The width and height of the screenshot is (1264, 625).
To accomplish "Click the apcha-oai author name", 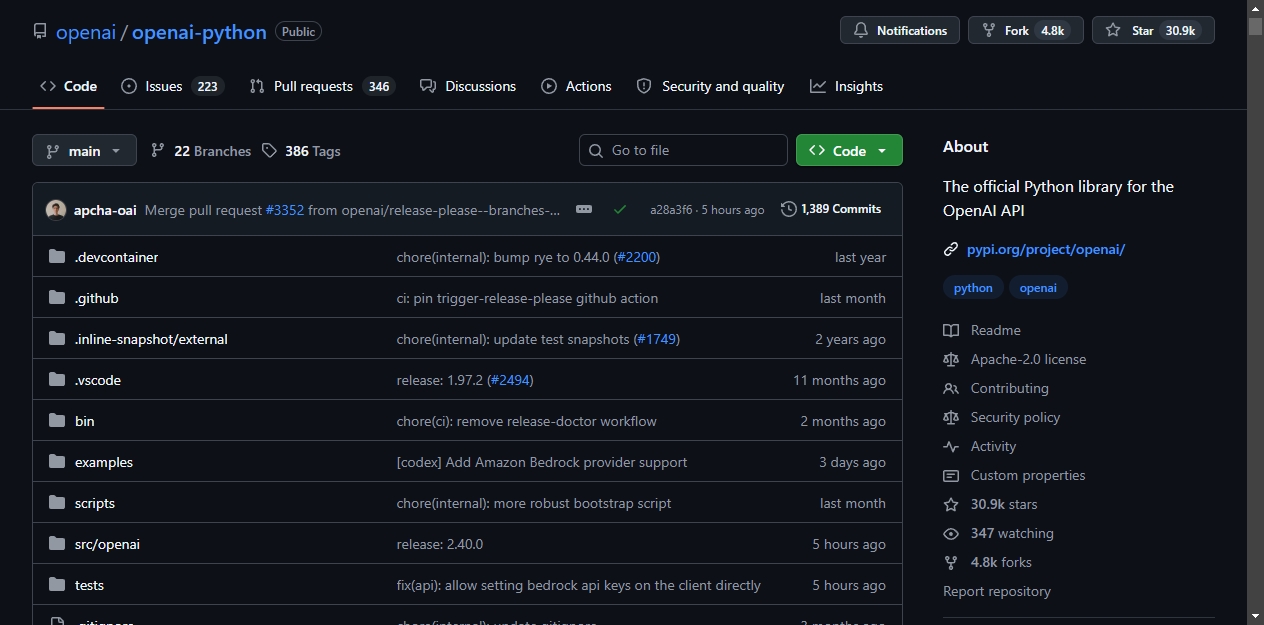I will tap(105, 210).
